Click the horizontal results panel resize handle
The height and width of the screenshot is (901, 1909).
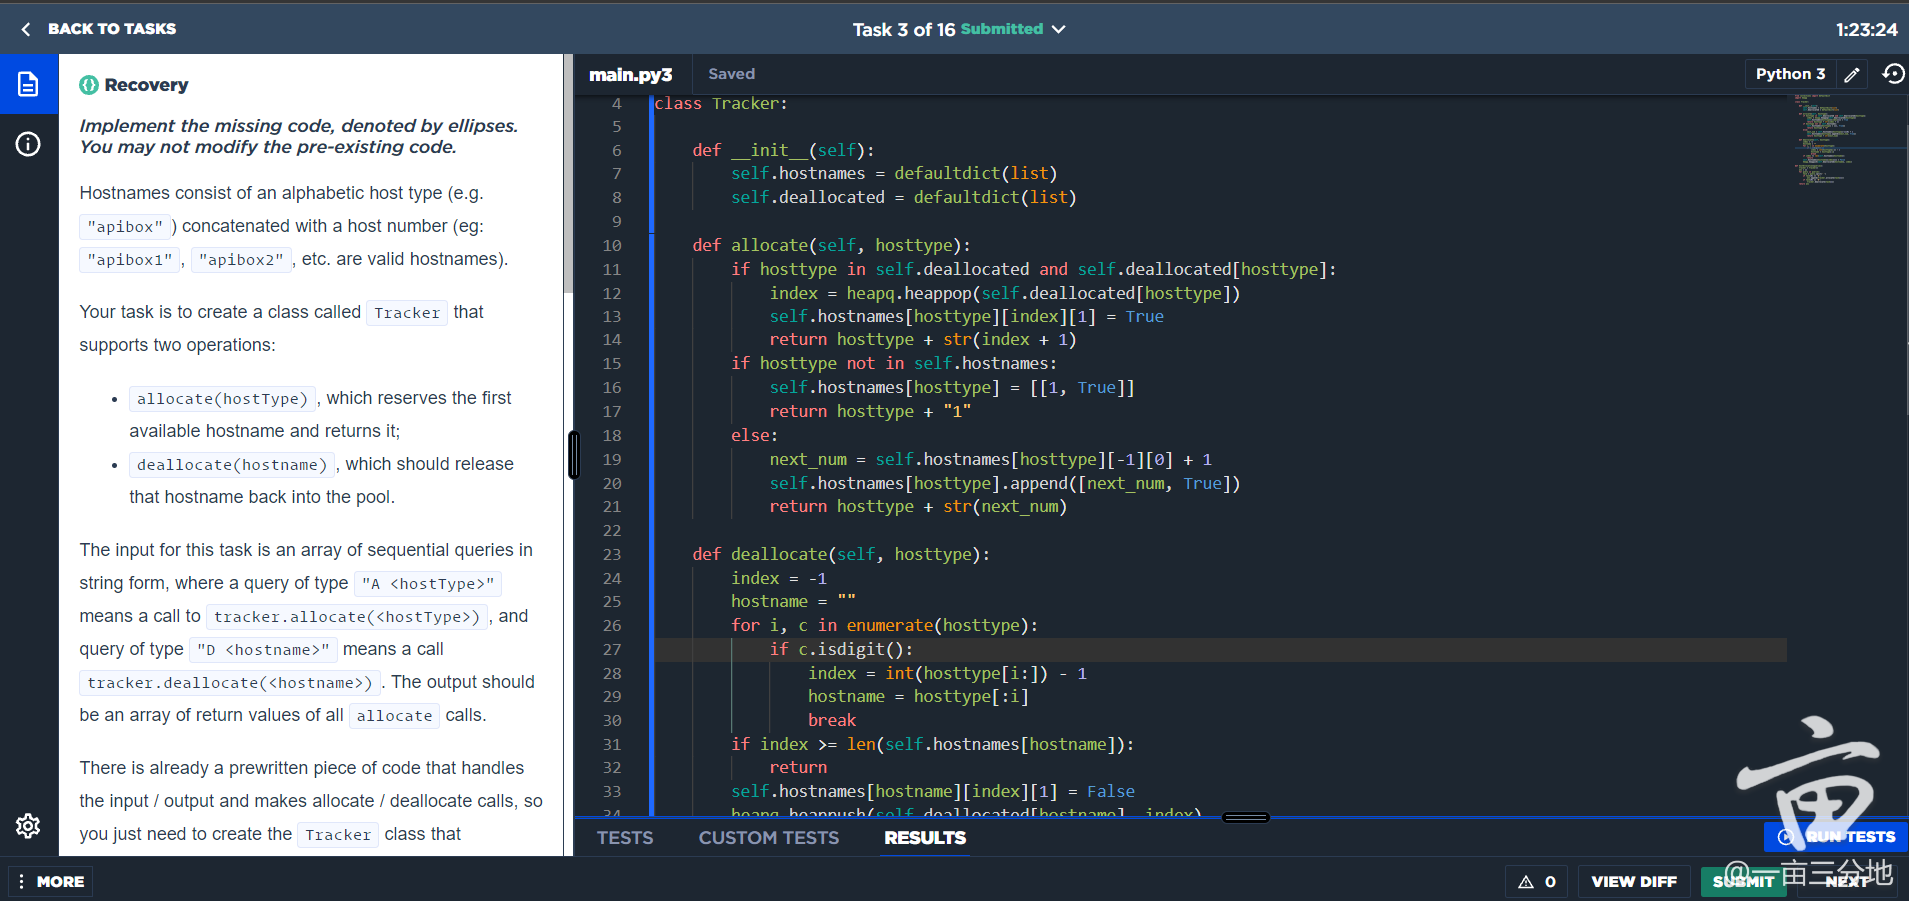1246,817
